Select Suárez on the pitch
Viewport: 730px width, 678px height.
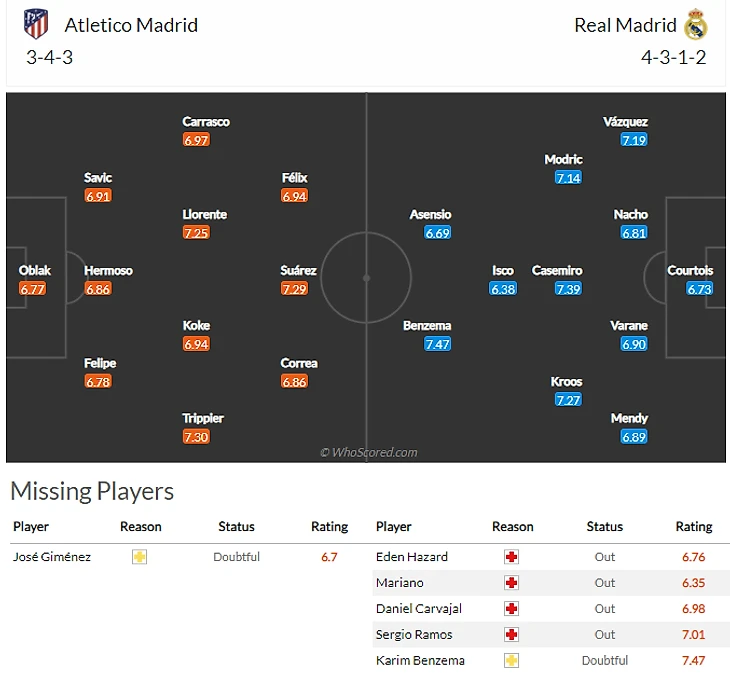[x=298, y=271]
